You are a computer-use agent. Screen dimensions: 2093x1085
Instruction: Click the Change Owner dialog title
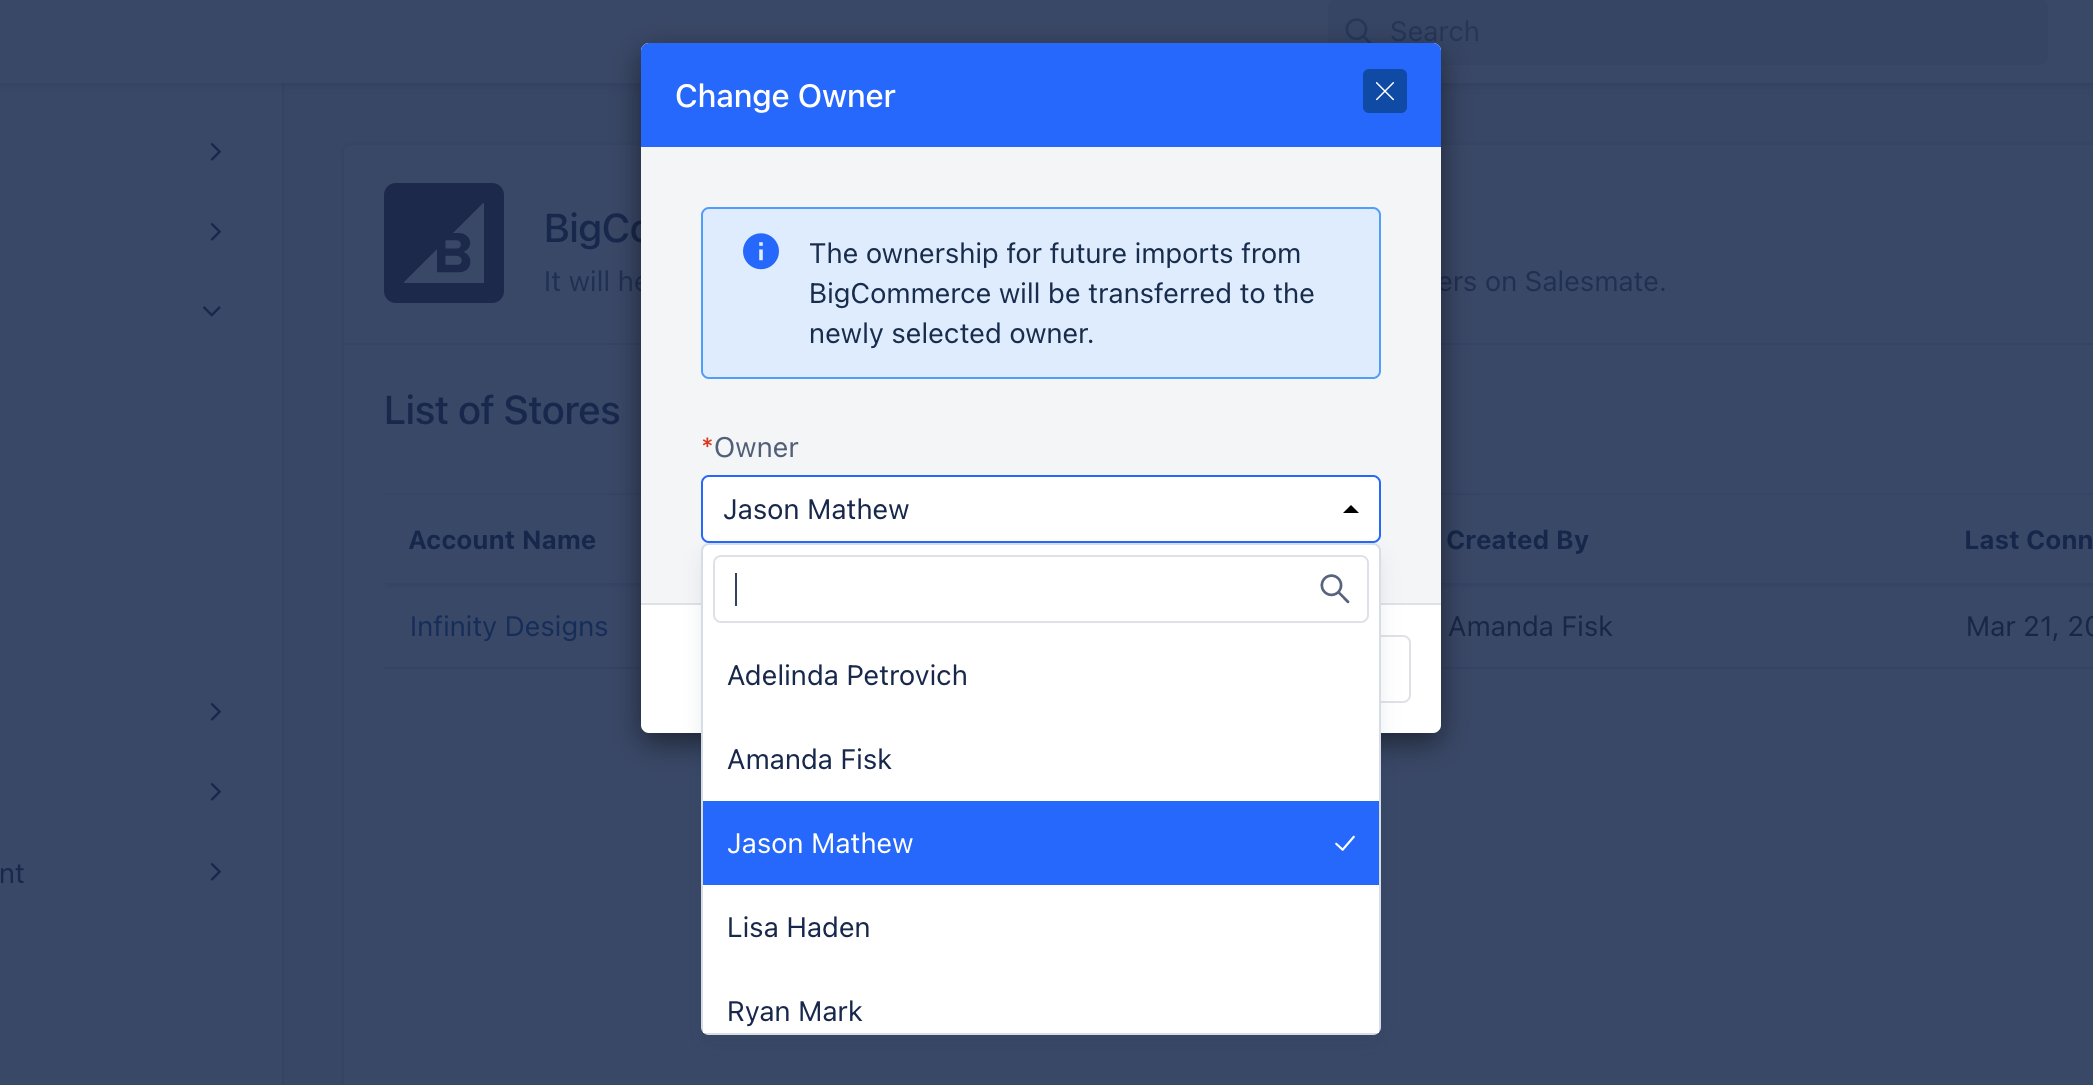(785, 96)
